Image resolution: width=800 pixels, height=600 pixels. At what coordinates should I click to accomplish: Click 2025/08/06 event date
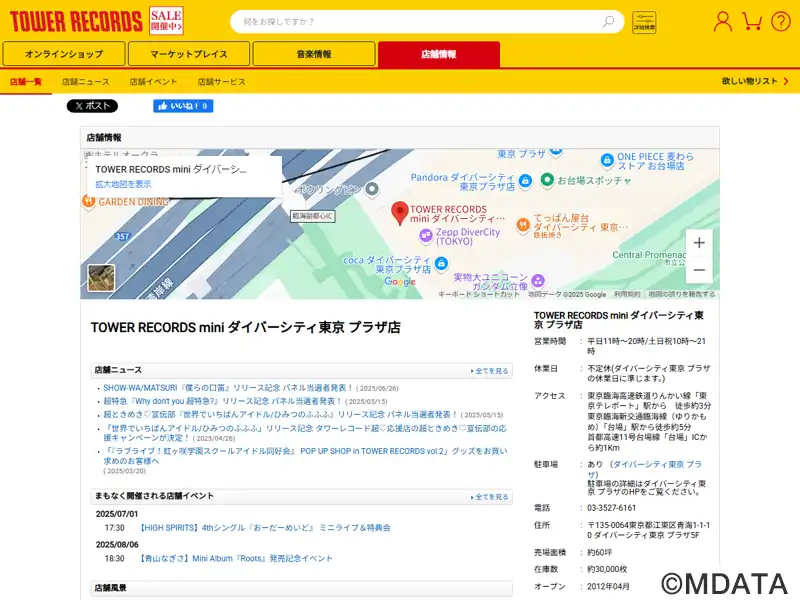click(x=117, y=544)
